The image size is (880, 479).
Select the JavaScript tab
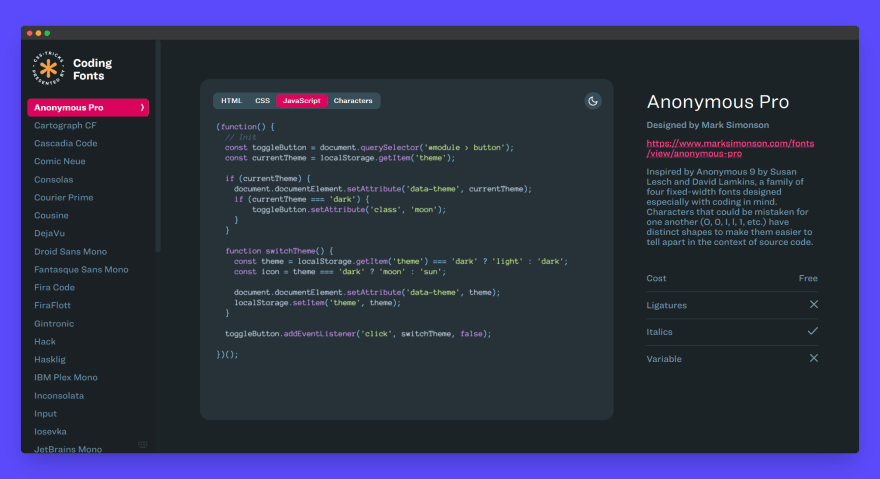point(301,101)
